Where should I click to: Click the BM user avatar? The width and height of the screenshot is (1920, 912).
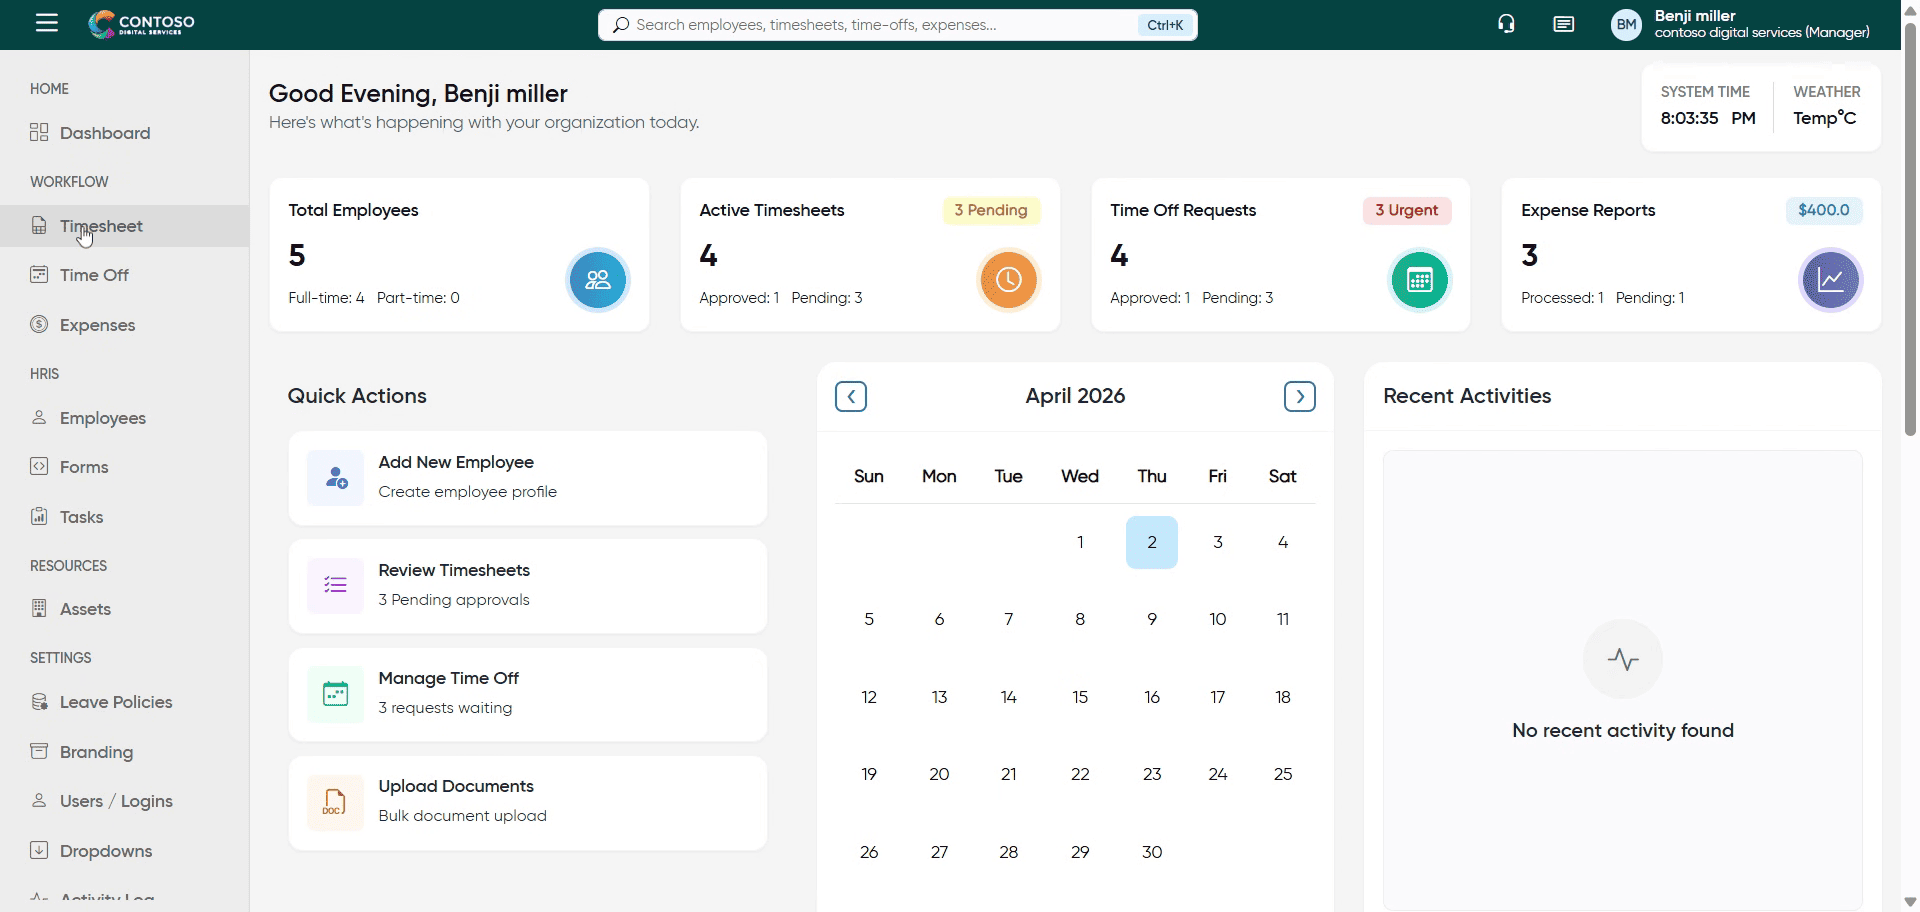click(1626, 25)
